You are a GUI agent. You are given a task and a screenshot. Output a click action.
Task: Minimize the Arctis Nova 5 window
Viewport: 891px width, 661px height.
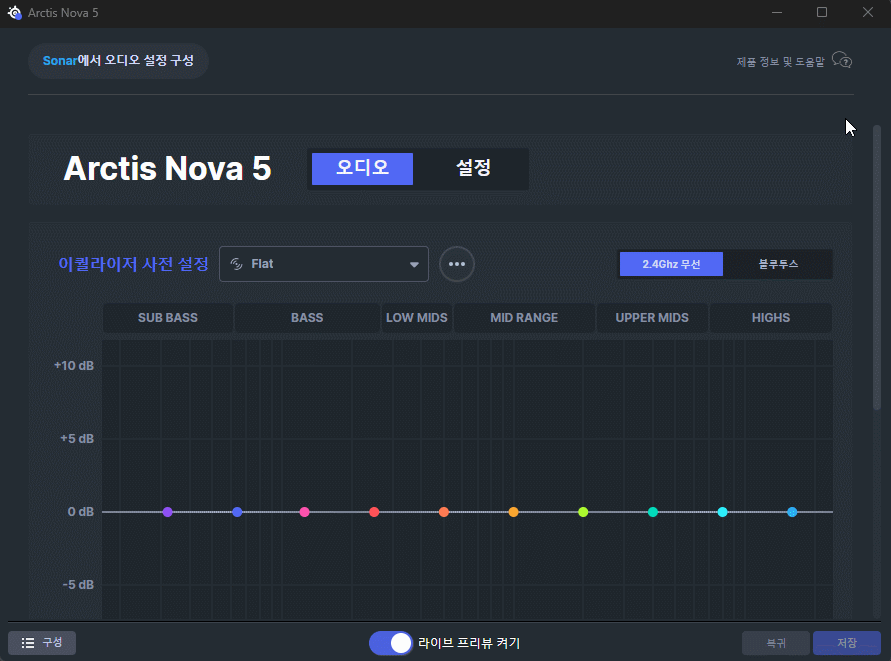[777, 13]
